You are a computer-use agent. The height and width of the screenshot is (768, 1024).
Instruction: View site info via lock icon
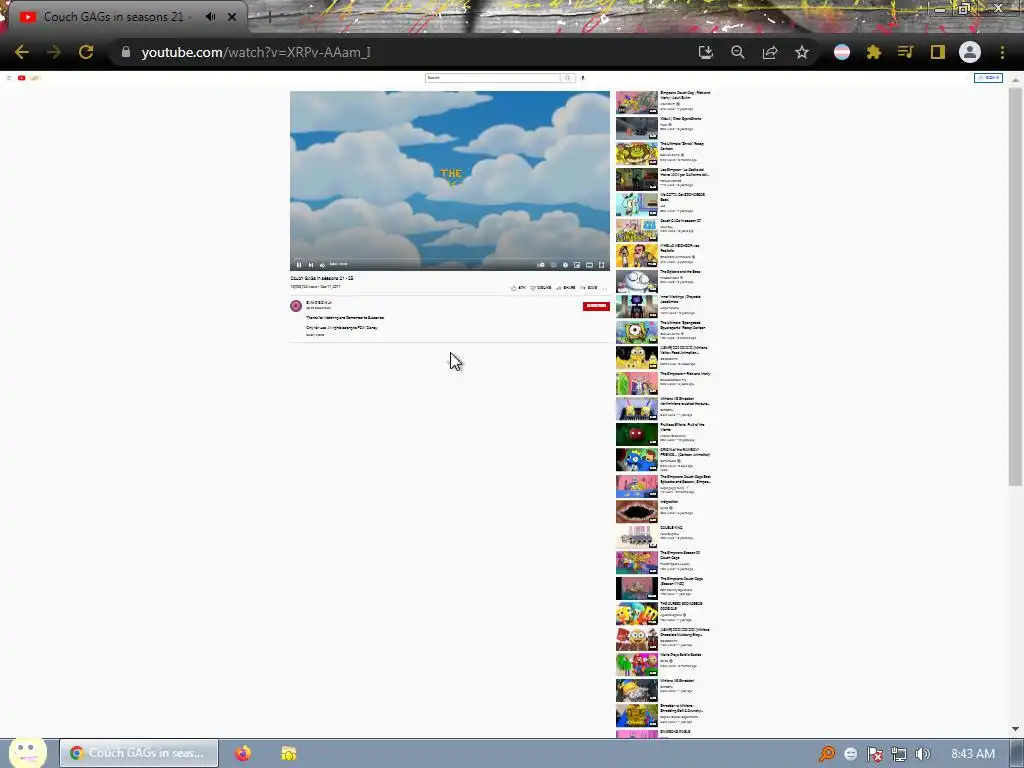pyautogui.click(x=126, y=52)
